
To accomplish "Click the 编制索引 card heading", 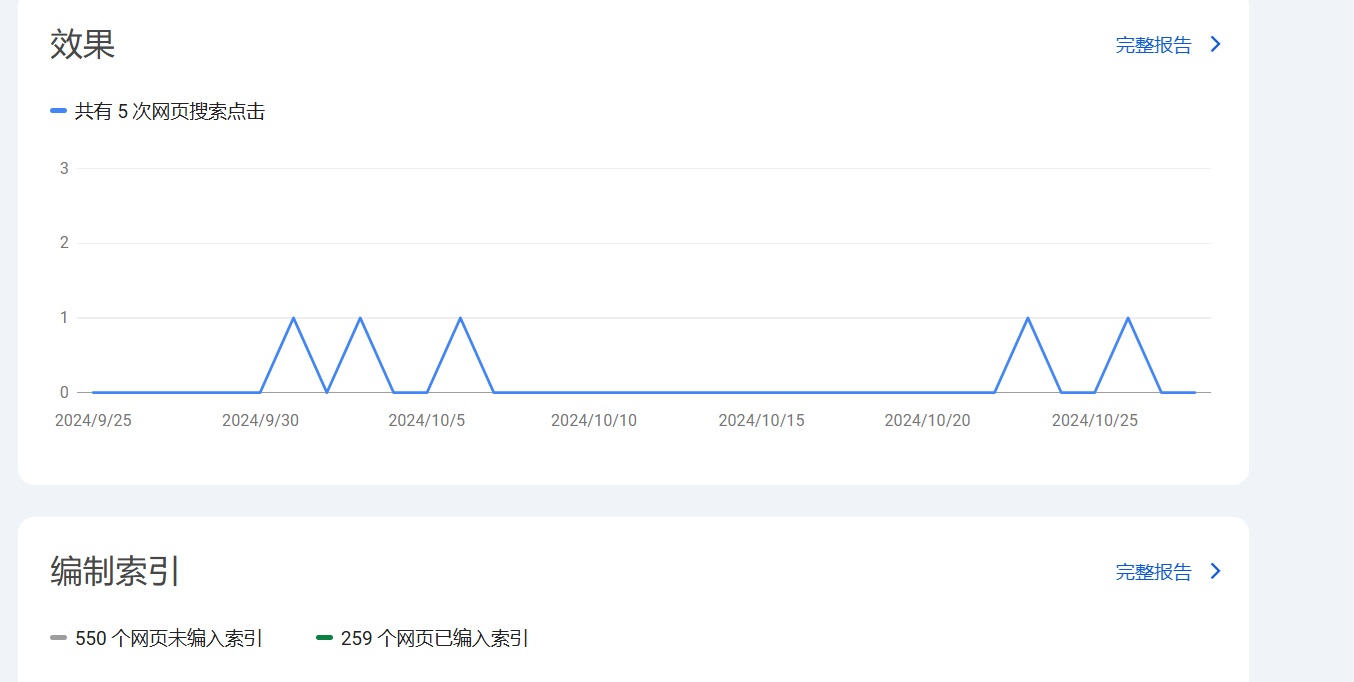I will [115, 572].
